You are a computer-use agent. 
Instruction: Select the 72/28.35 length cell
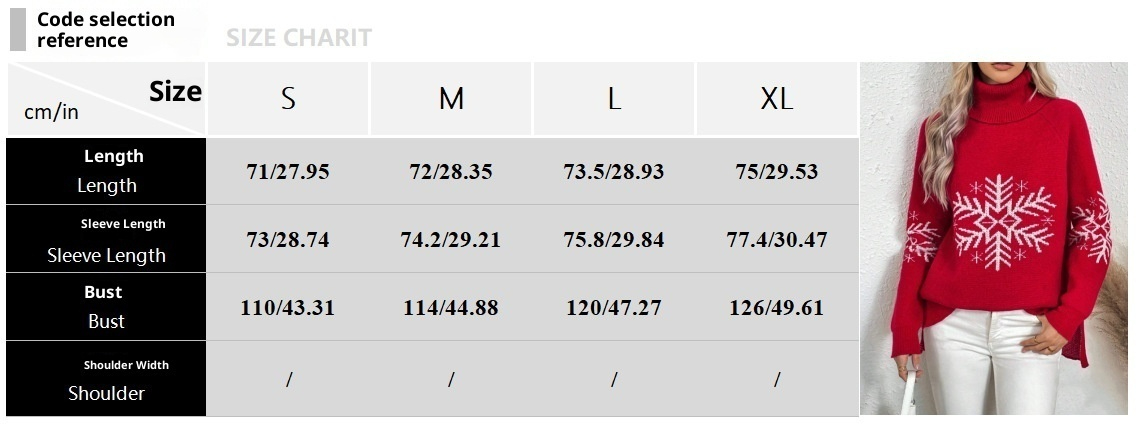coord(451,171)
